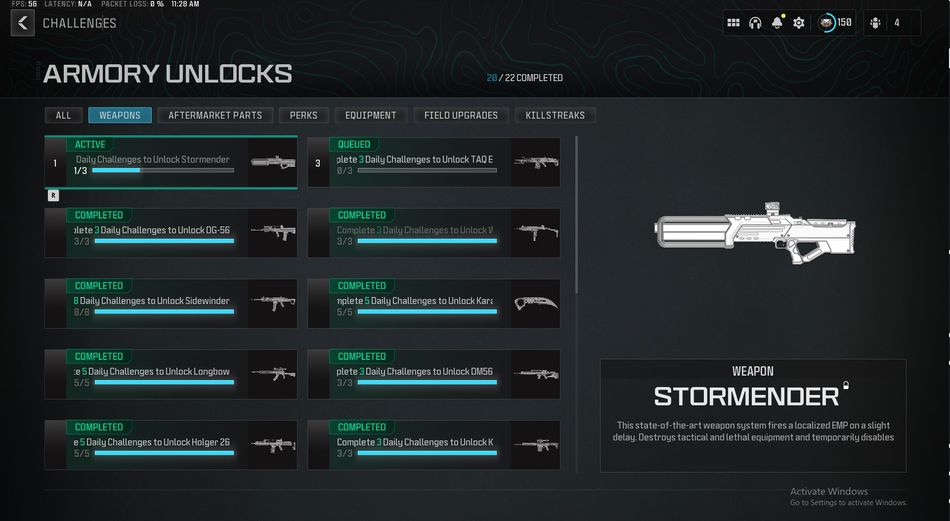Screen dimensions: 950x521
Task: Open the FIELD UPGRADES tab
Action: pyautogui.click(x=461, y=115)
